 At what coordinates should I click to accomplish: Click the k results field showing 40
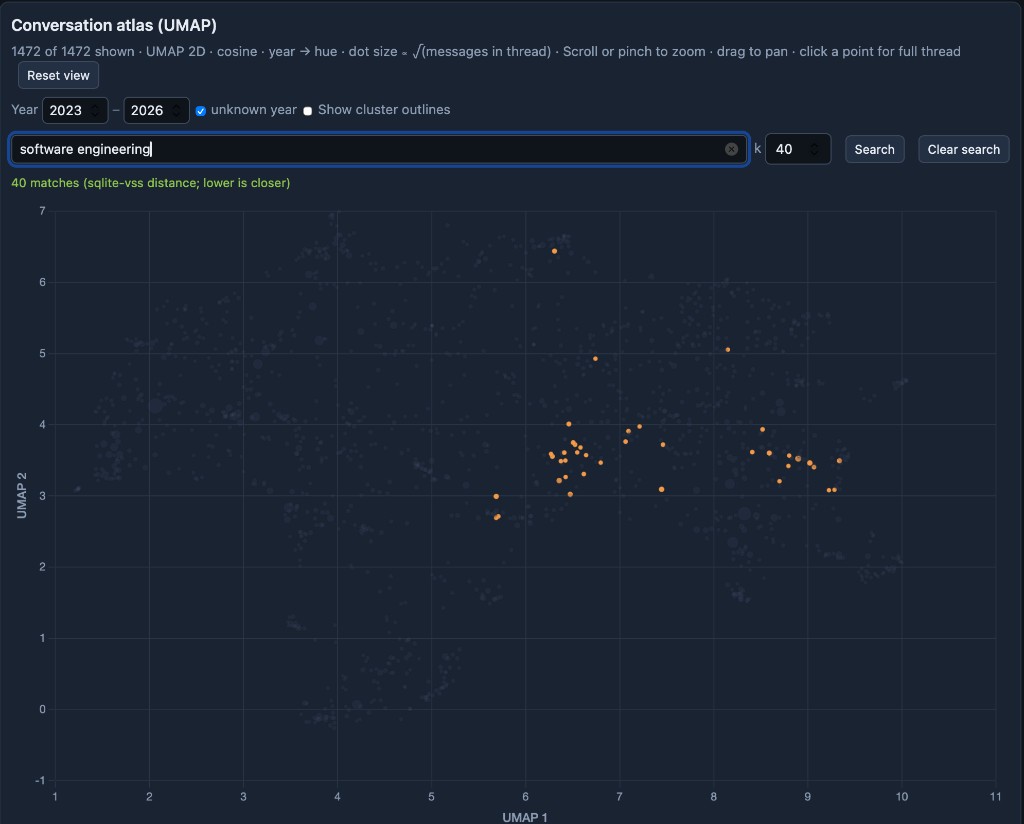click(x=786, y=149)
